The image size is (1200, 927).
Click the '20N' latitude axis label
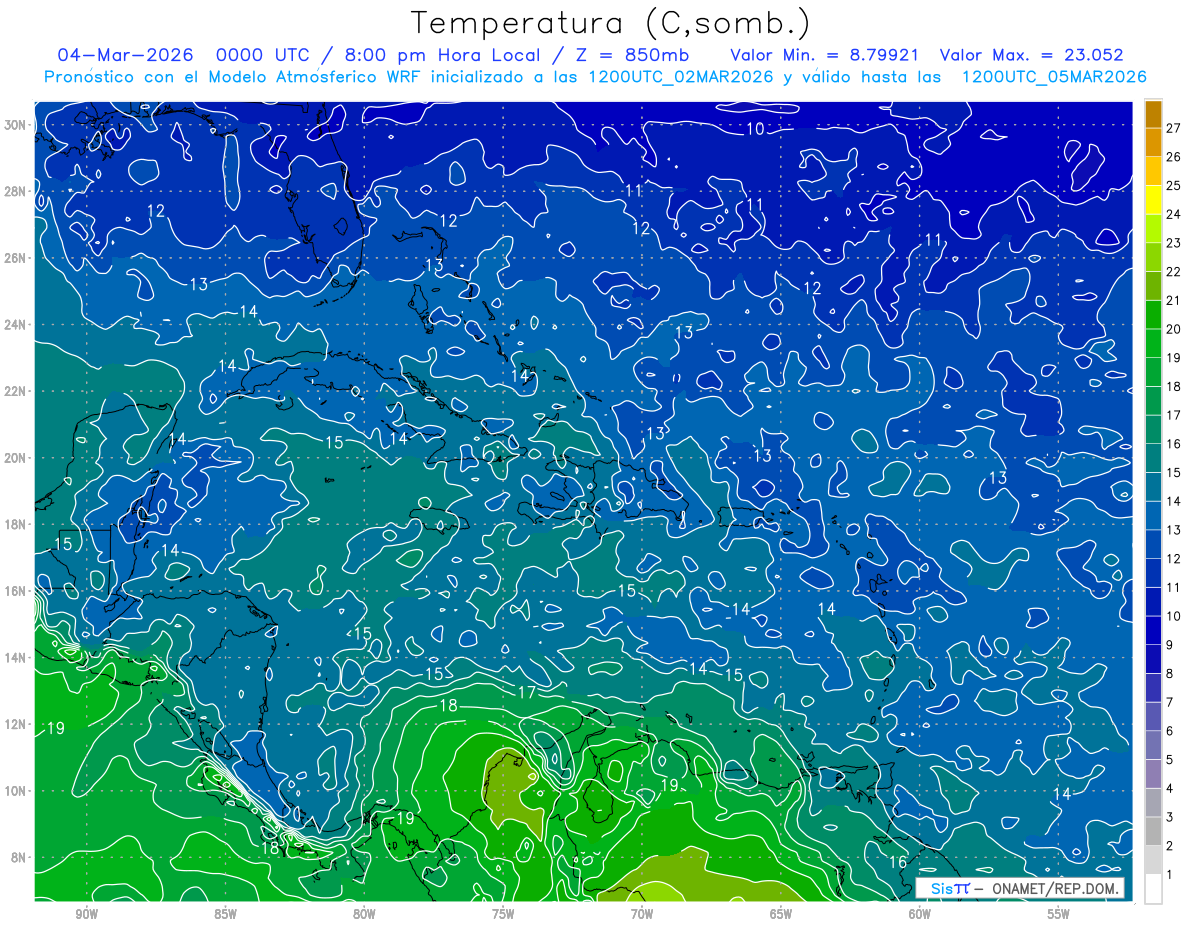tap(14, 457)
